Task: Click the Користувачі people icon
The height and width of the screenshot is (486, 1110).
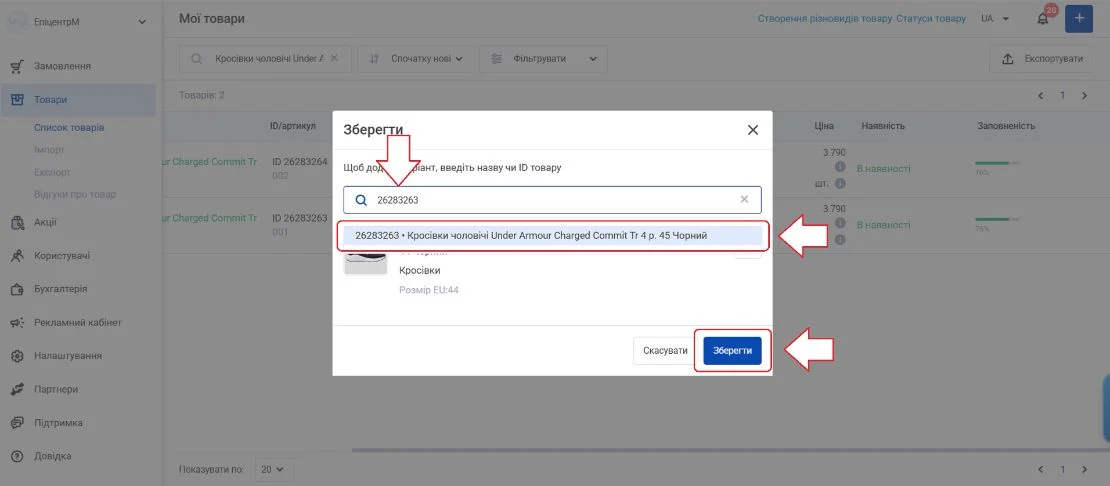Action: click(x=18, y=255)
